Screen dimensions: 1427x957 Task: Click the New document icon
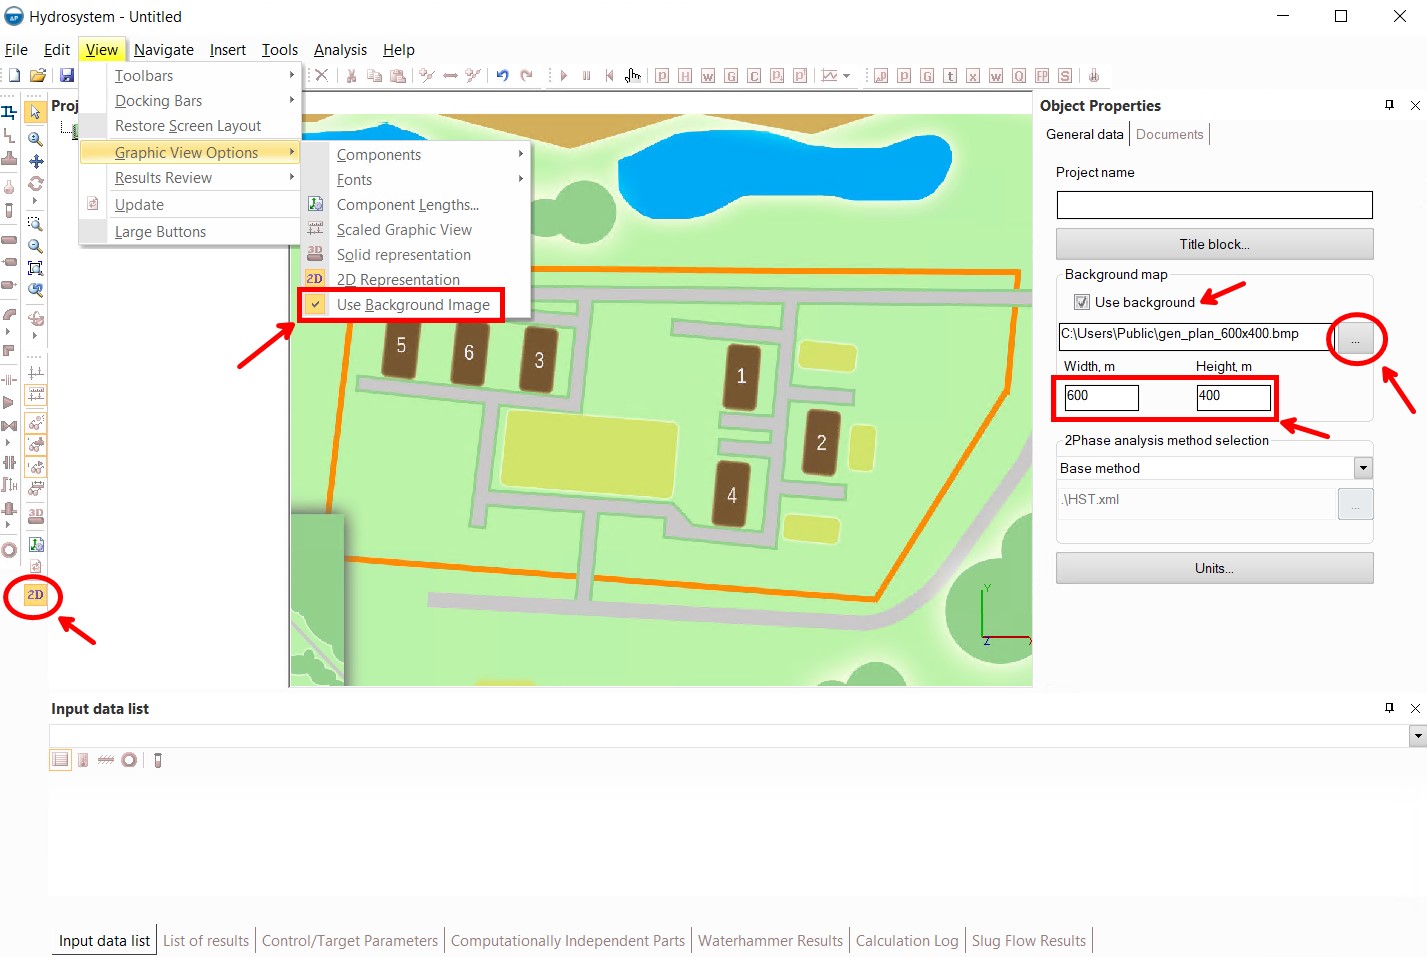pos(14,76)
